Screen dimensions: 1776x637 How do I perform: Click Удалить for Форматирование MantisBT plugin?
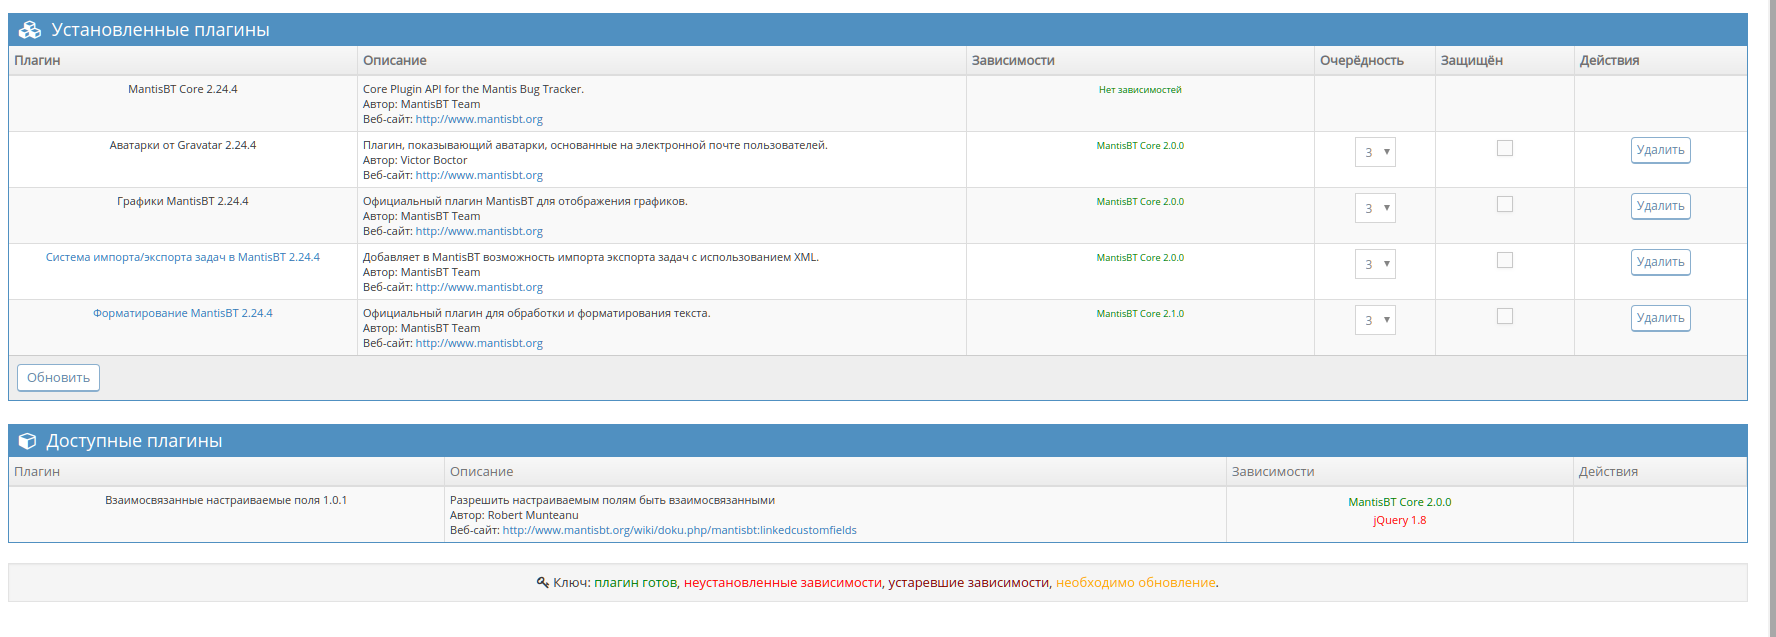(1660, 318)
